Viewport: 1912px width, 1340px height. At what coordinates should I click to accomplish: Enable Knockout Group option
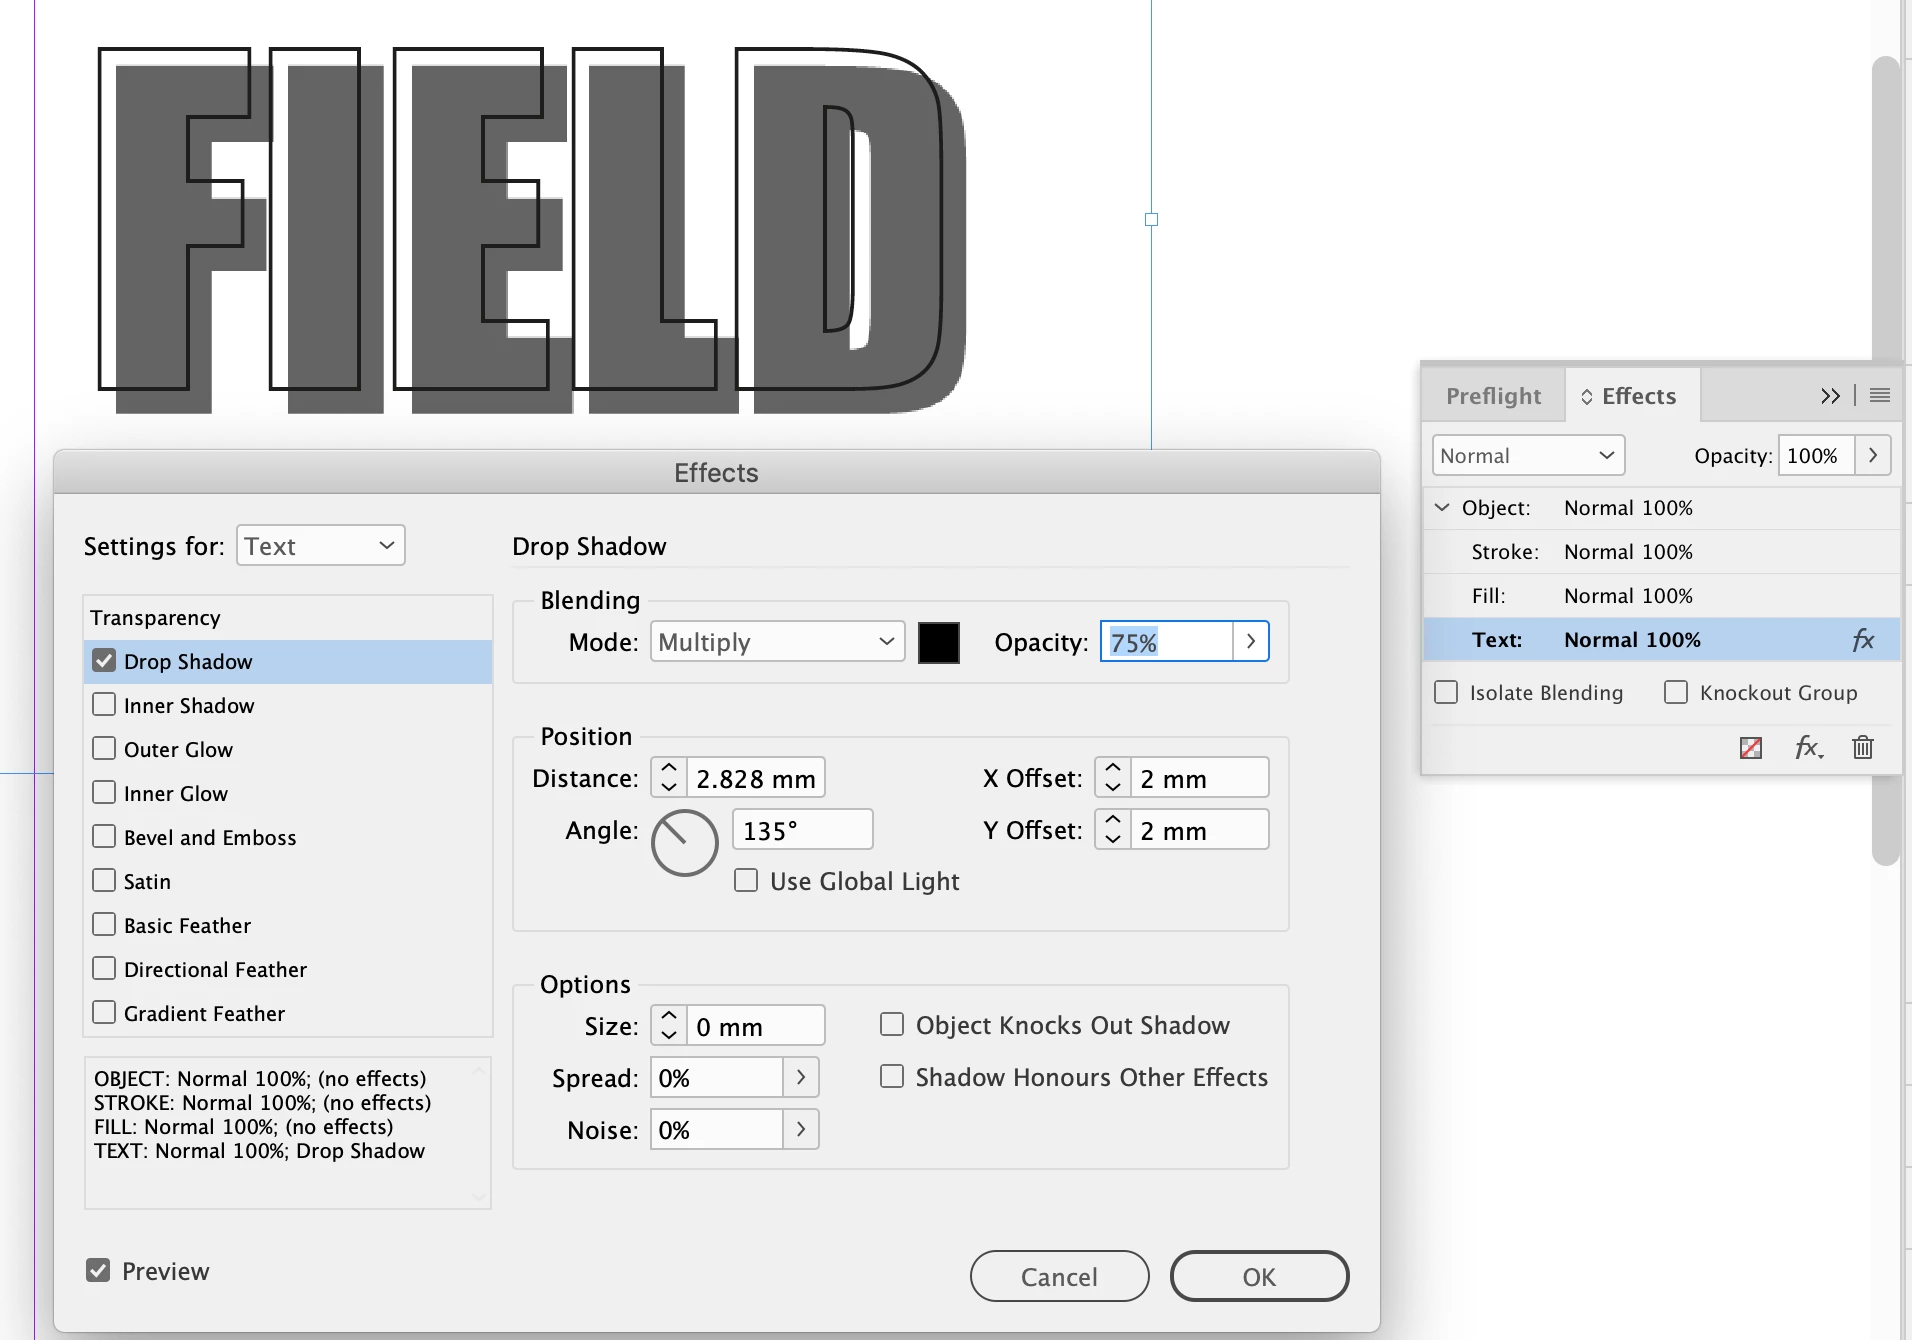coord(1676,693)
